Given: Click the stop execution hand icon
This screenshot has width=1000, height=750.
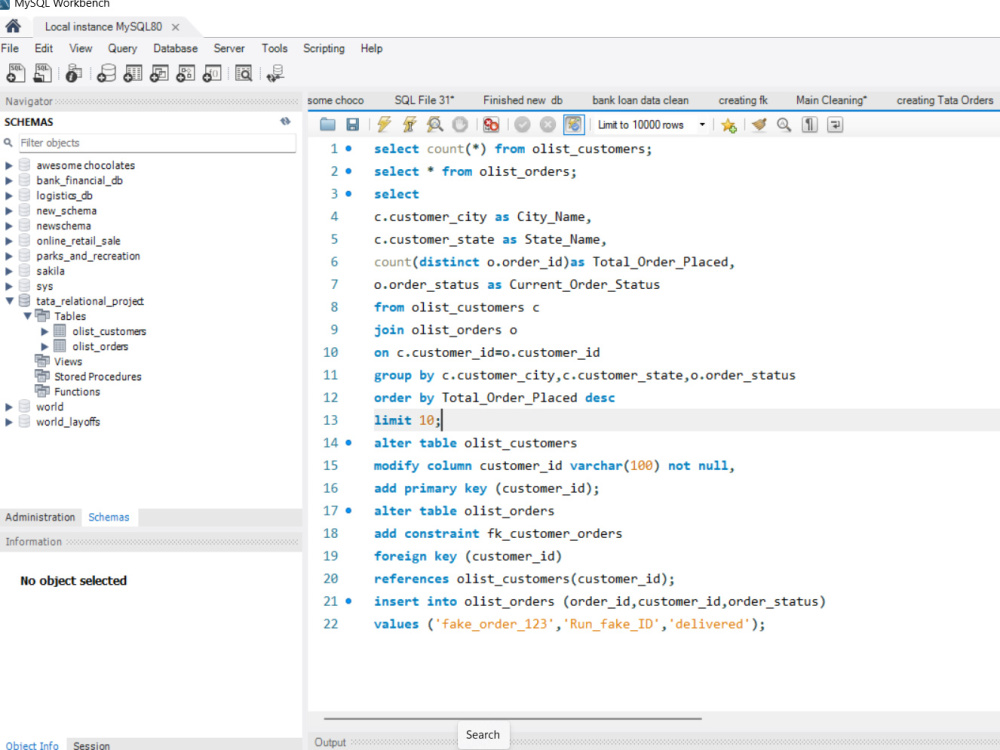Looking at the screenshot, I should coord(460,124).
